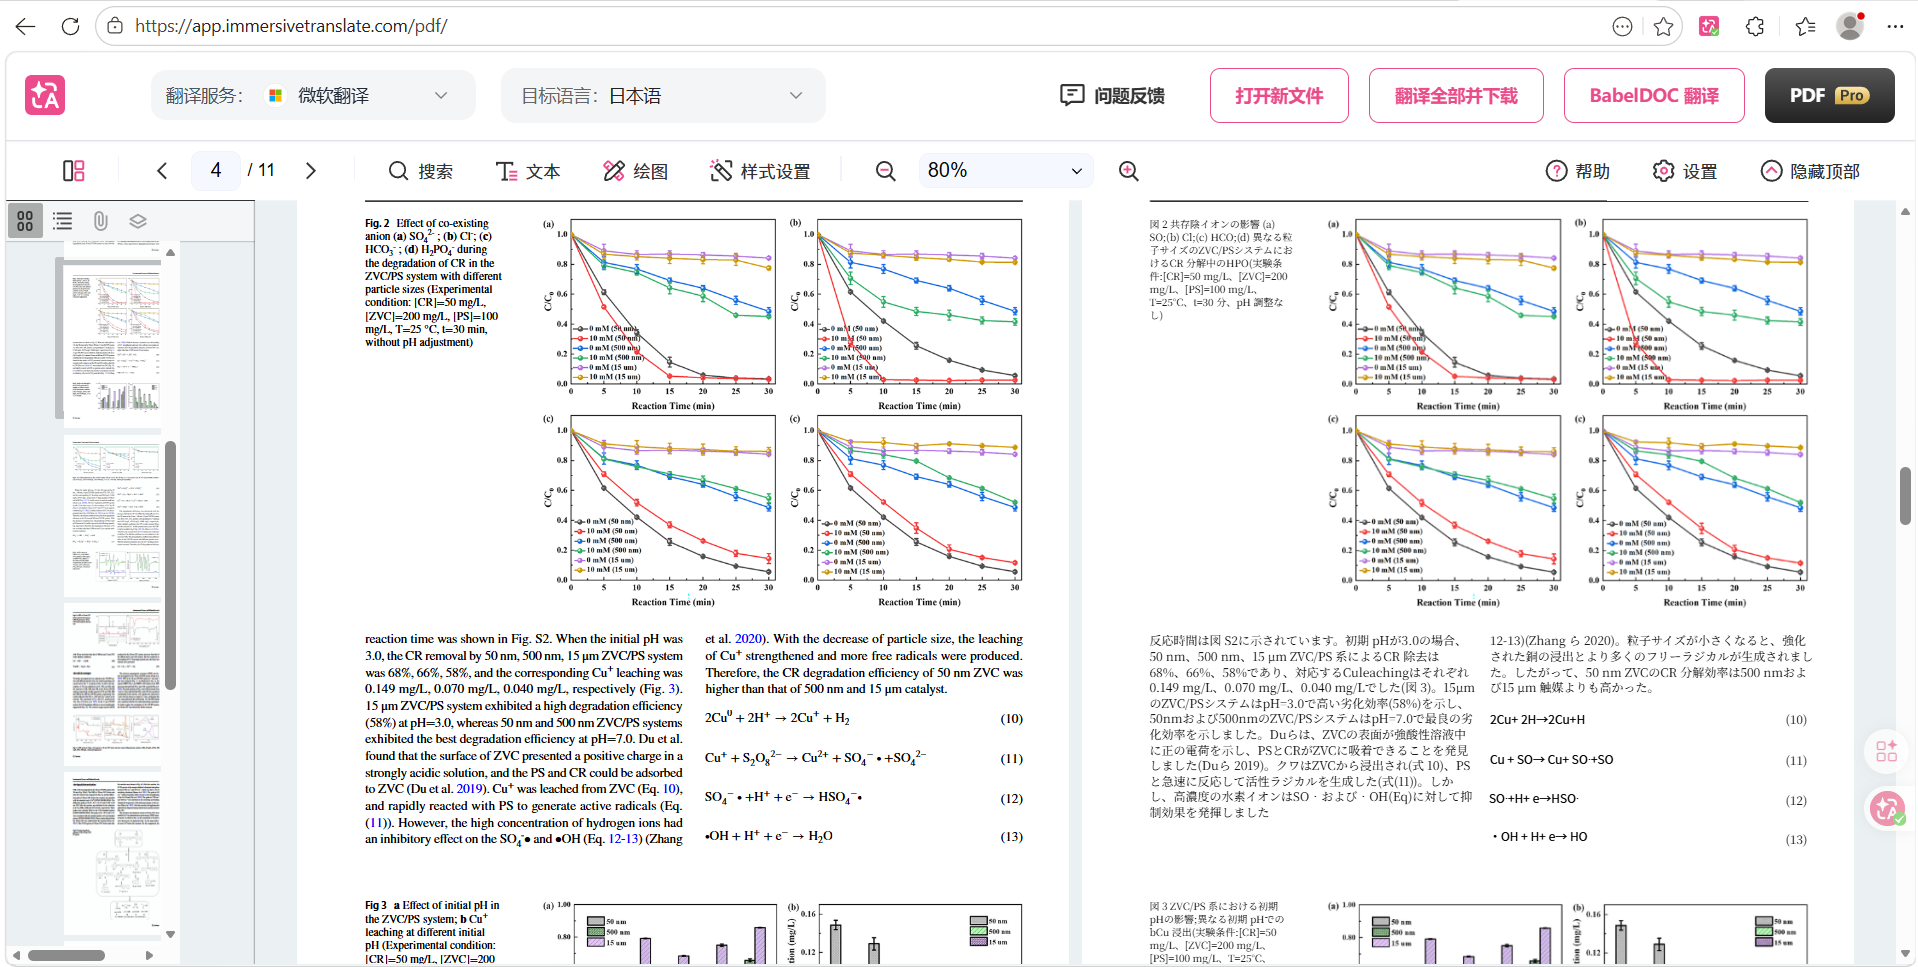Click the vertical scrollbar of the document
The image size is (1918, 967).
(x=1905, y=495)
